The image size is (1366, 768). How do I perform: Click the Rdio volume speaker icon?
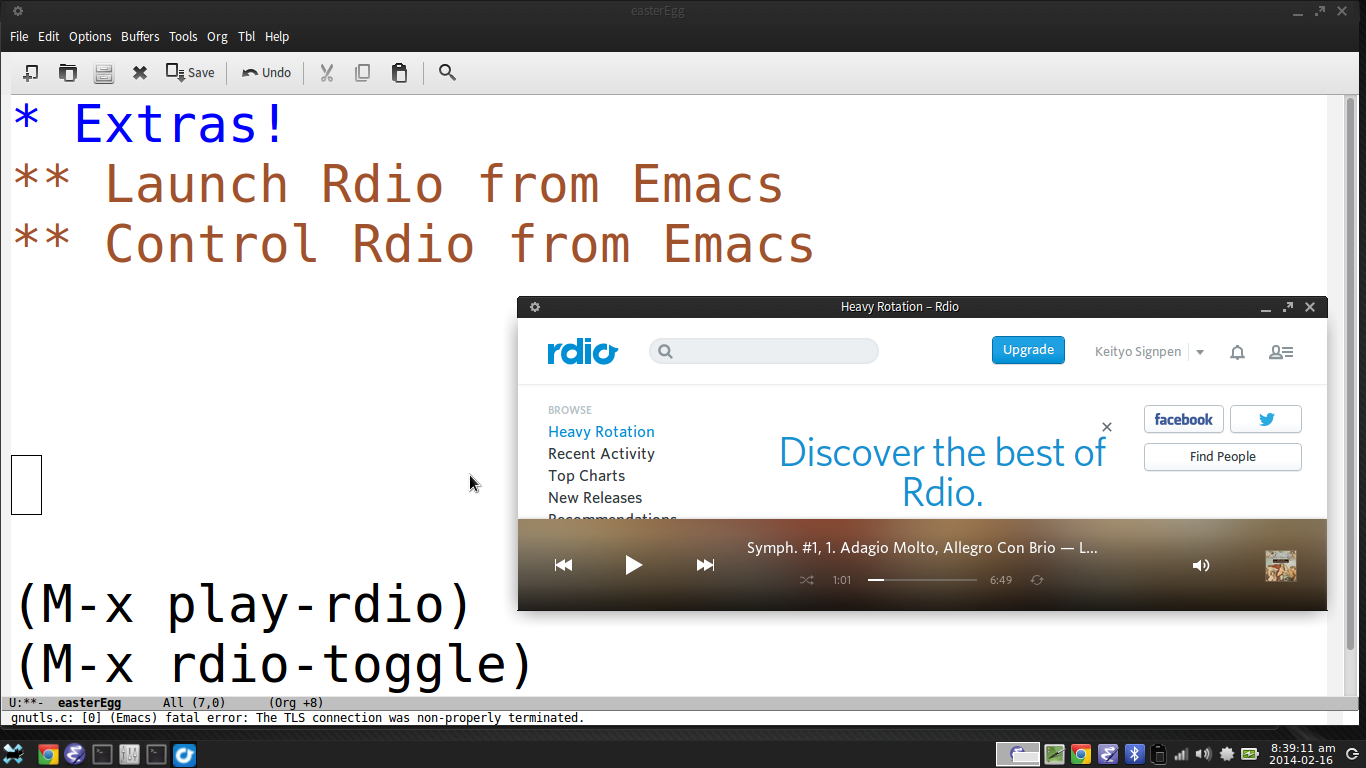pos(1201,565)
